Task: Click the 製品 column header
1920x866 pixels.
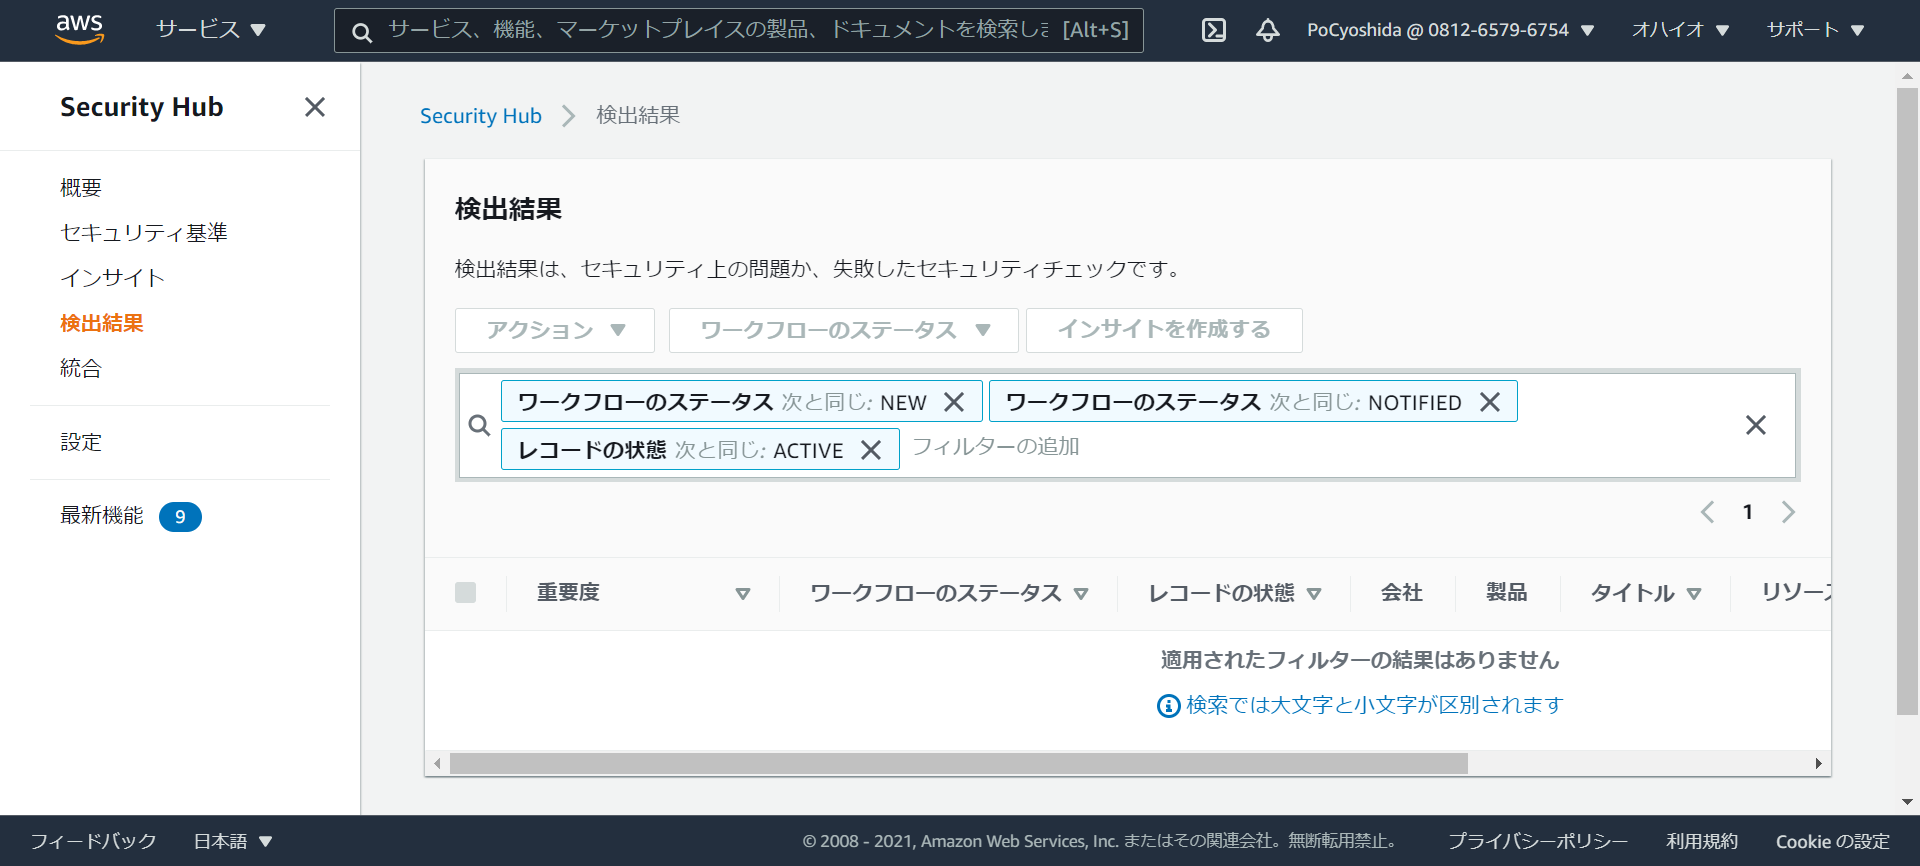Action: pyautogui.click(x=1507, y=593)
